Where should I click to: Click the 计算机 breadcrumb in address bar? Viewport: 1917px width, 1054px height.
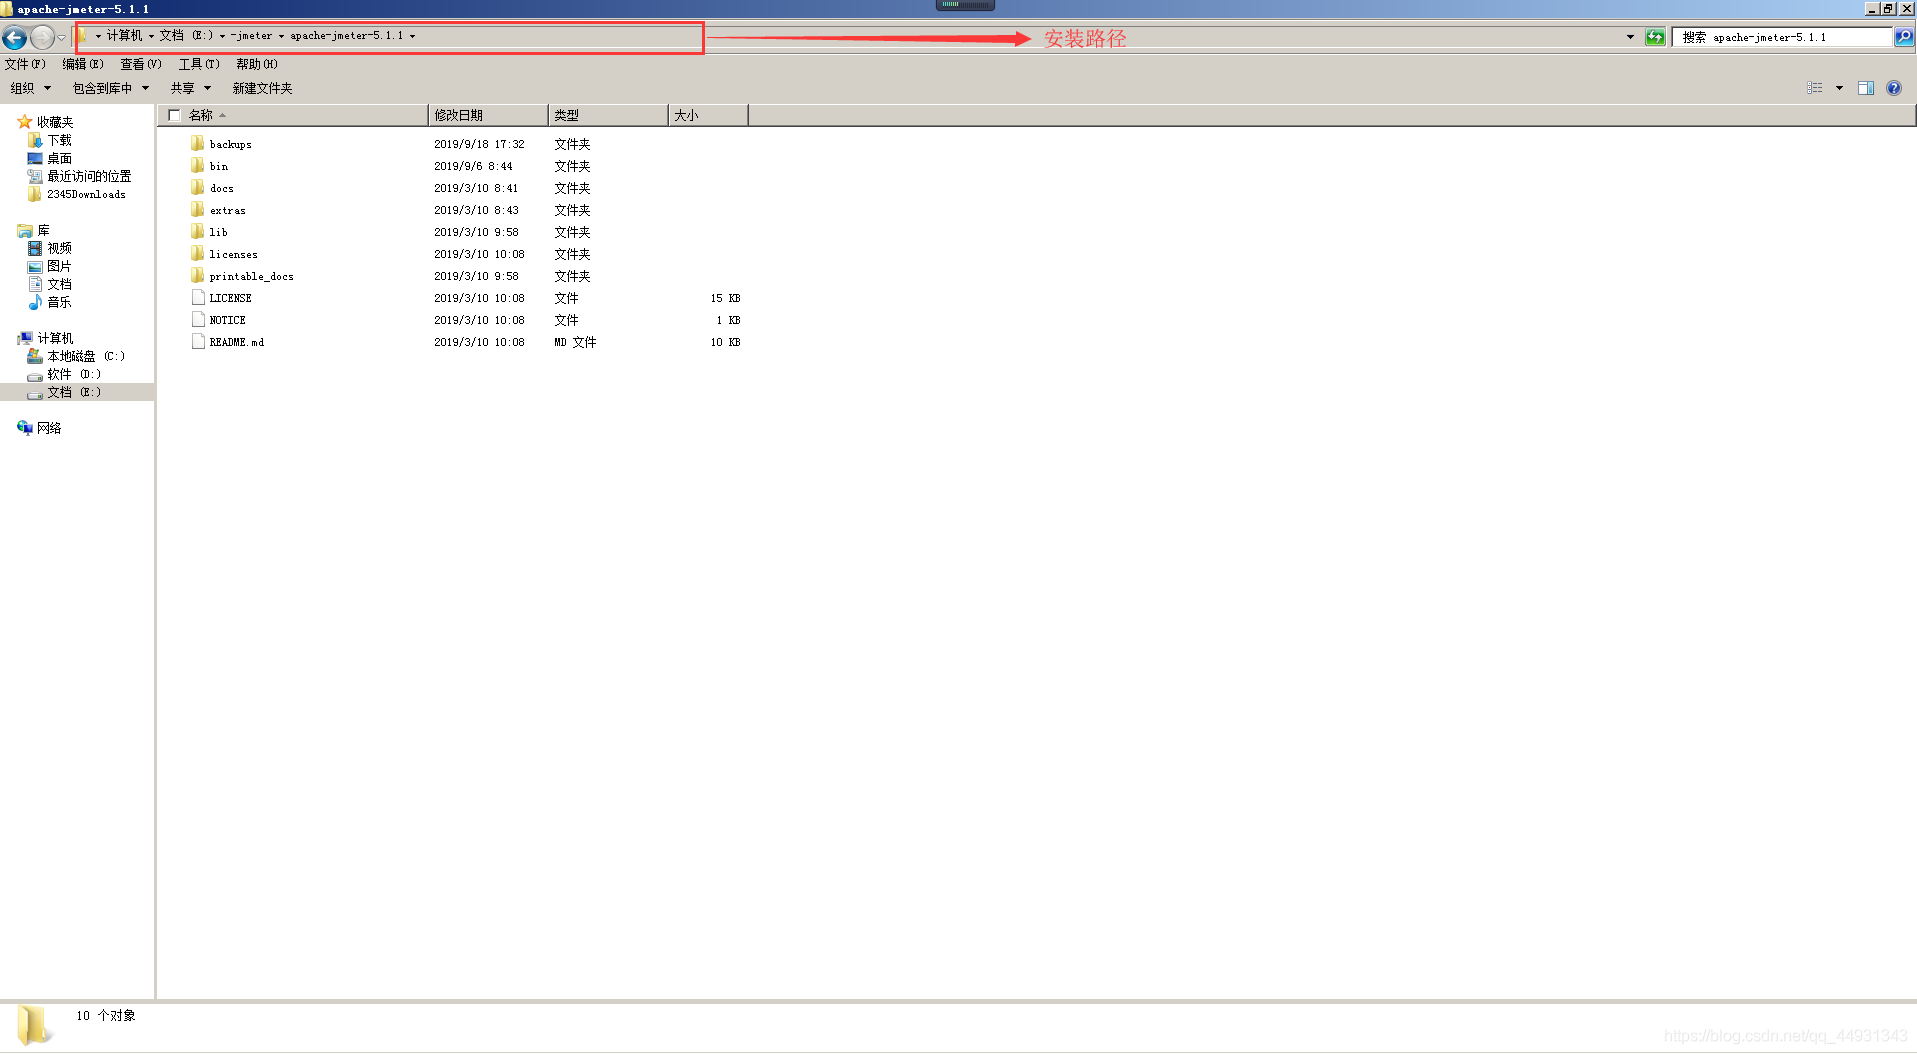pos(125,35)
